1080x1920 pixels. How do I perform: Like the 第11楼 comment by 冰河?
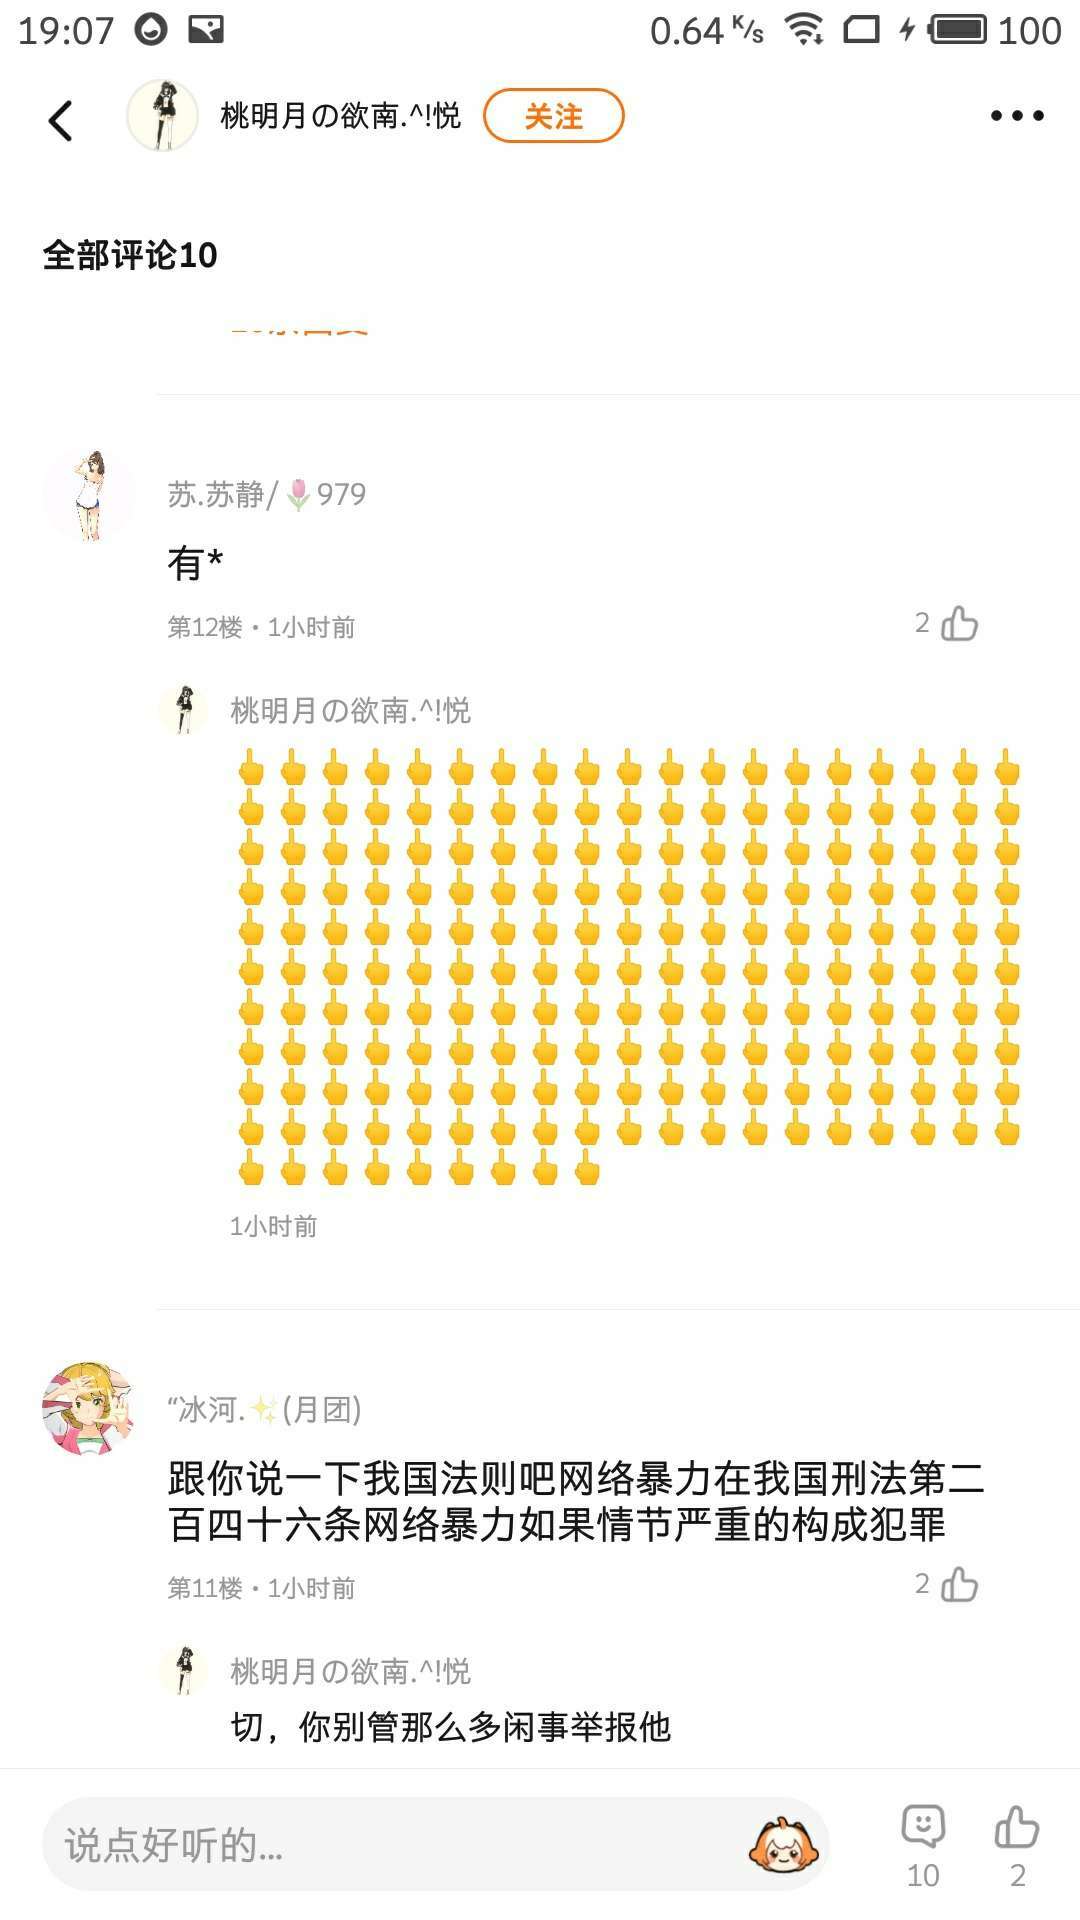[x=959, y=1584]
